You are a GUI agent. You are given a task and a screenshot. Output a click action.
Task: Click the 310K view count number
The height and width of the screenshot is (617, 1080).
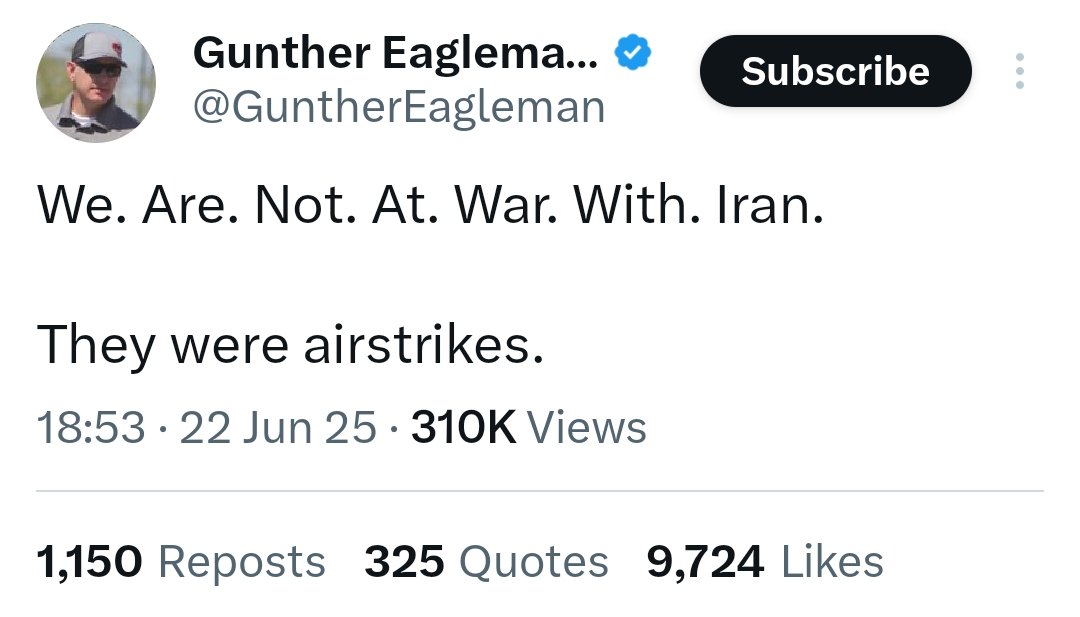pyautogui.click(x=463, y=428)
